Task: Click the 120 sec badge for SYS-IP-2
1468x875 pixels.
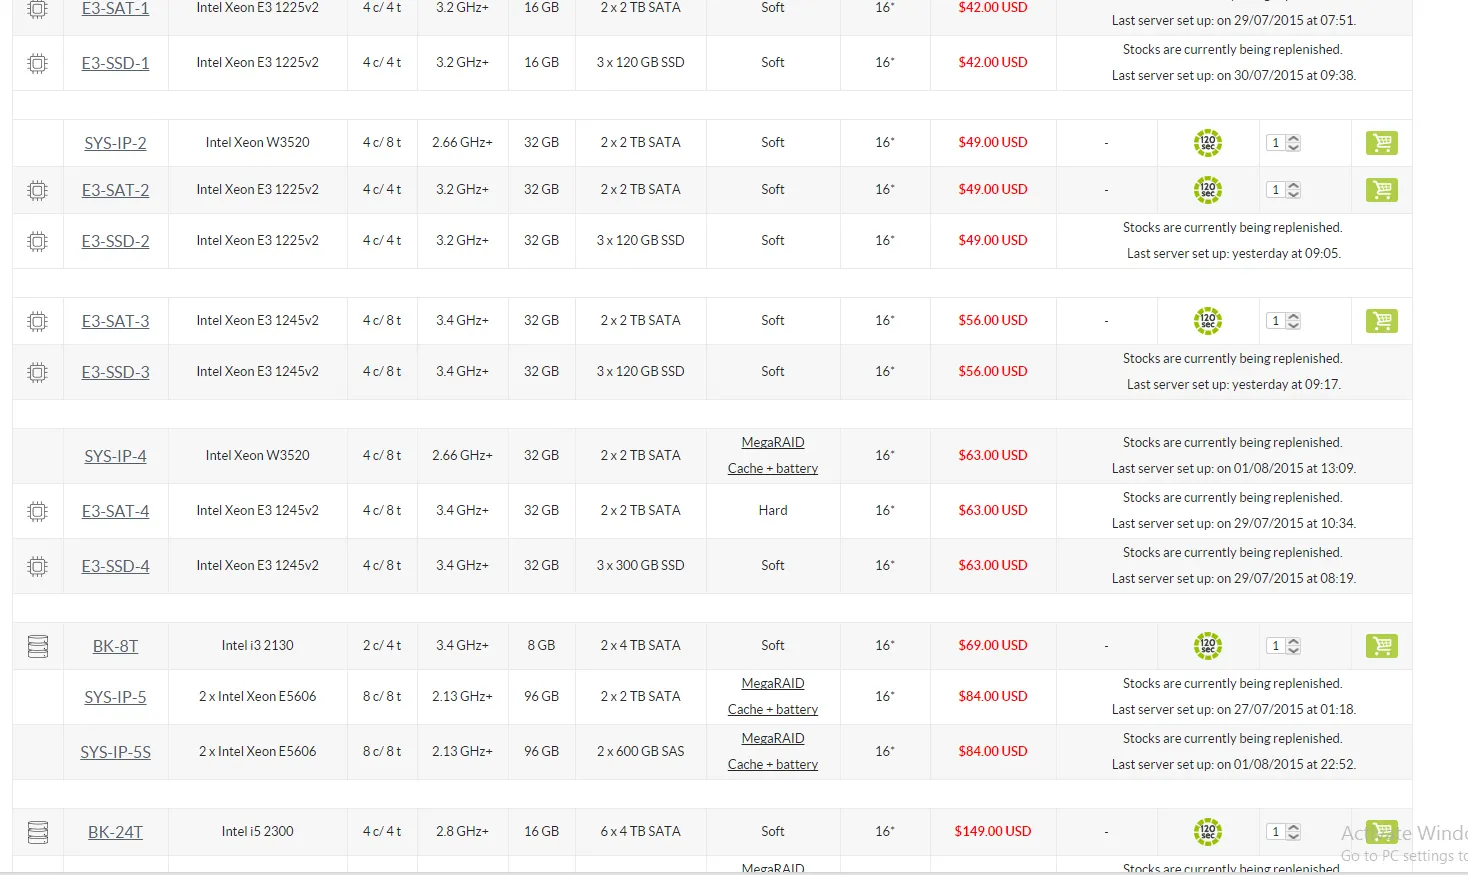Action: (x=1207, y=143)
